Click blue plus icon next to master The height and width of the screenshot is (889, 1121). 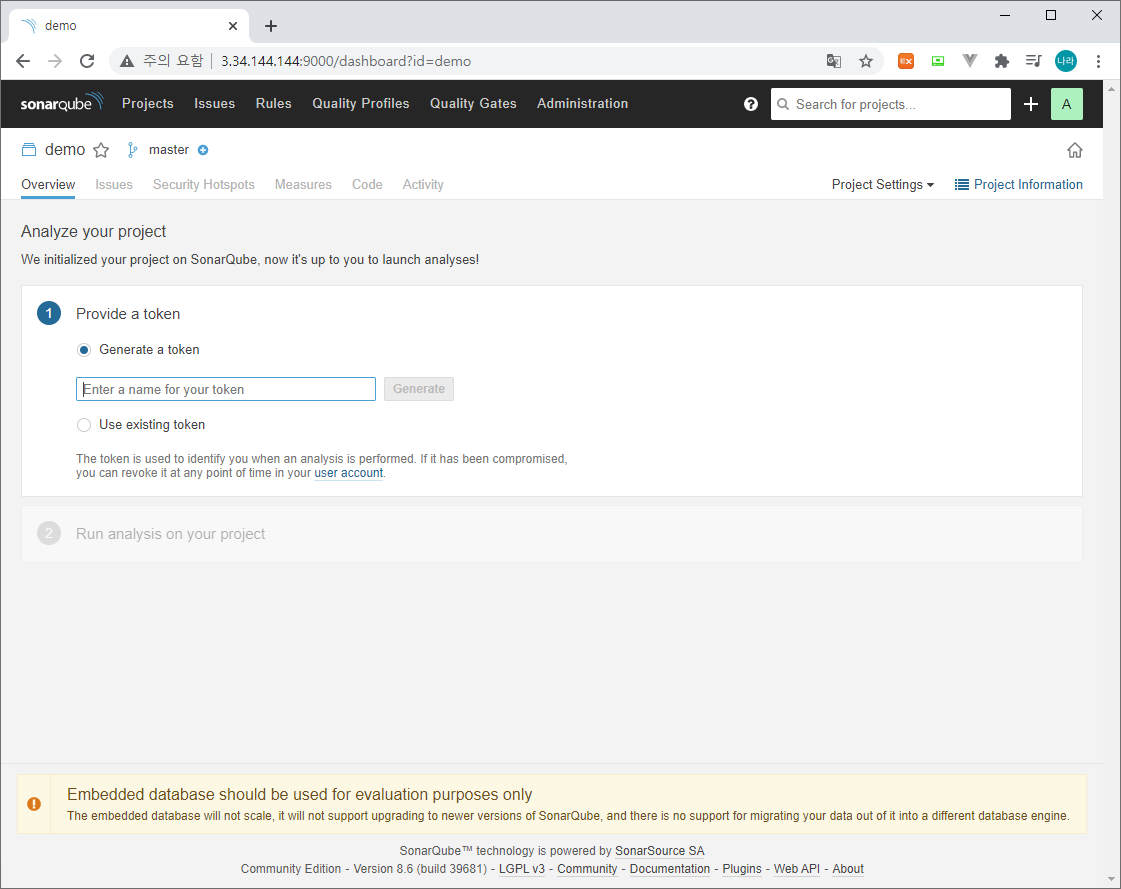(x=203, y=149)
